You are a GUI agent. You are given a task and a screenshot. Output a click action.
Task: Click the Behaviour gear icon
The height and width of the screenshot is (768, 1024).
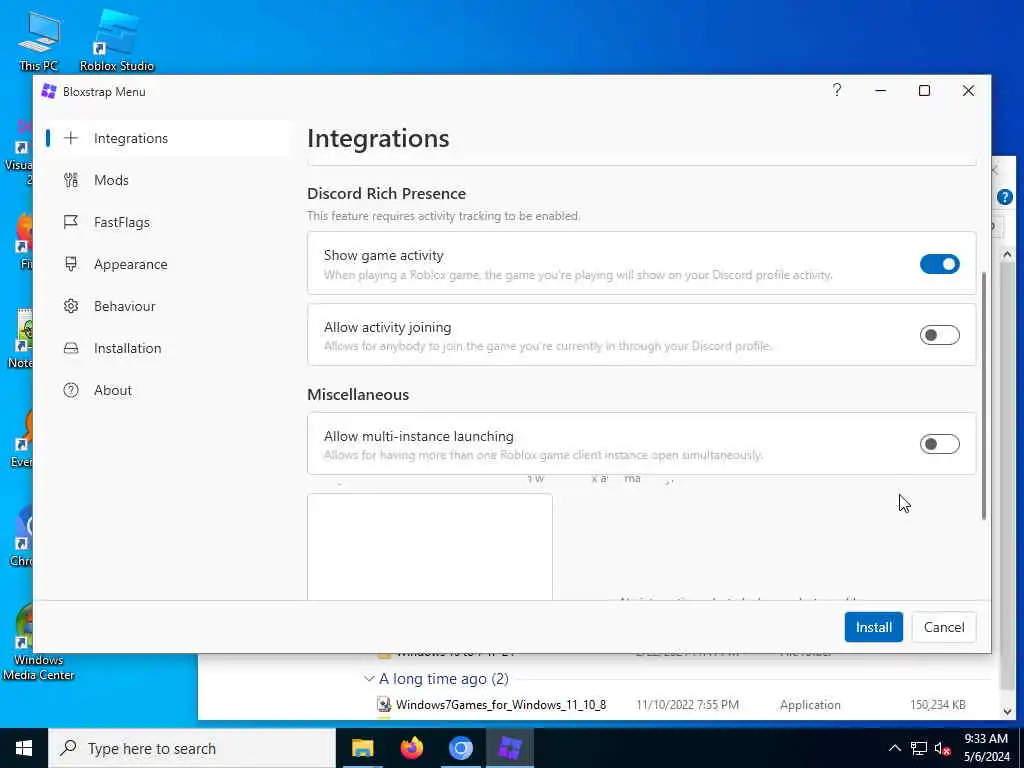(71, 306)
